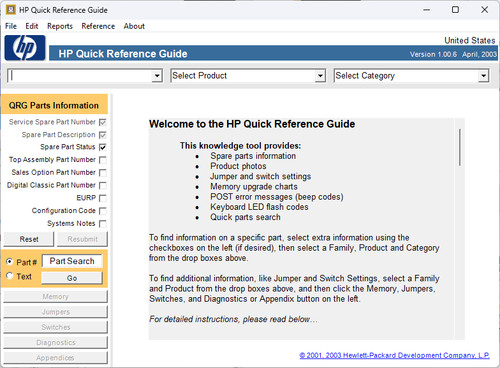This screenshot has width=500, height=368.
Task: Click the QRG Parts Information header
Action: (x=54, y=105)
